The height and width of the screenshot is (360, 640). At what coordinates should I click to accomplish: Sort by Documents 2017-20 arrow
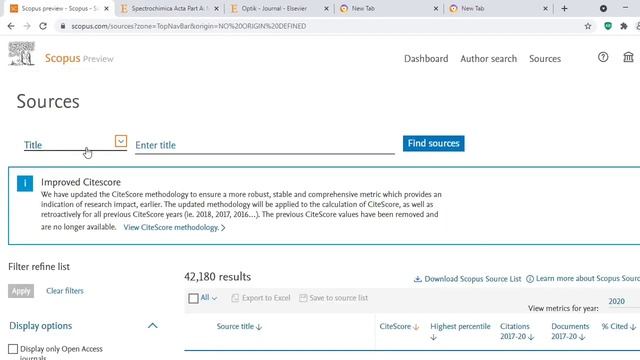pyautogui.click(x=582, y=337)
